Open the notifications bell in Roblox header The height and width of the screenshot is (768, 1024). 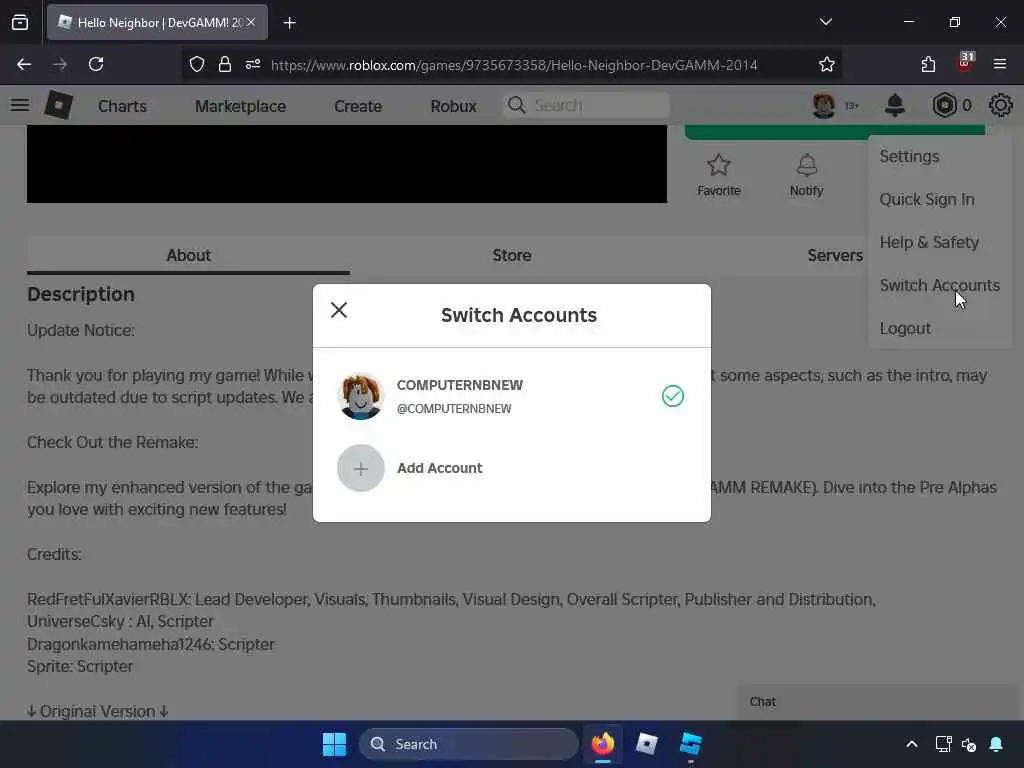pos(895,105)
